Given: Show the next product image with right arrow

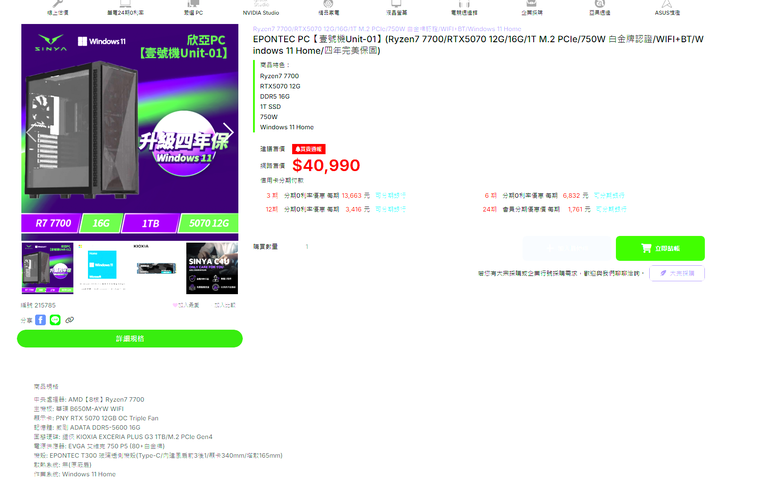Looking at the screenshot, I should click(228, 131).
